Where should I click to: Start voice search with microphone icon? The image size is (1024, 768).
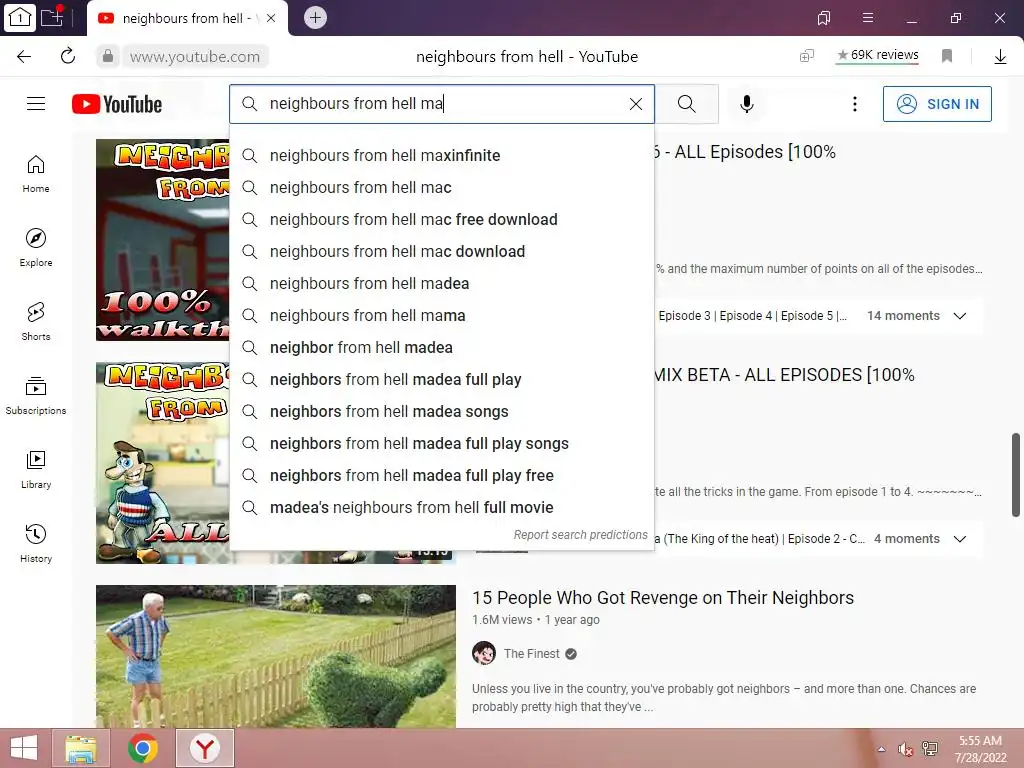pos(746,104)
